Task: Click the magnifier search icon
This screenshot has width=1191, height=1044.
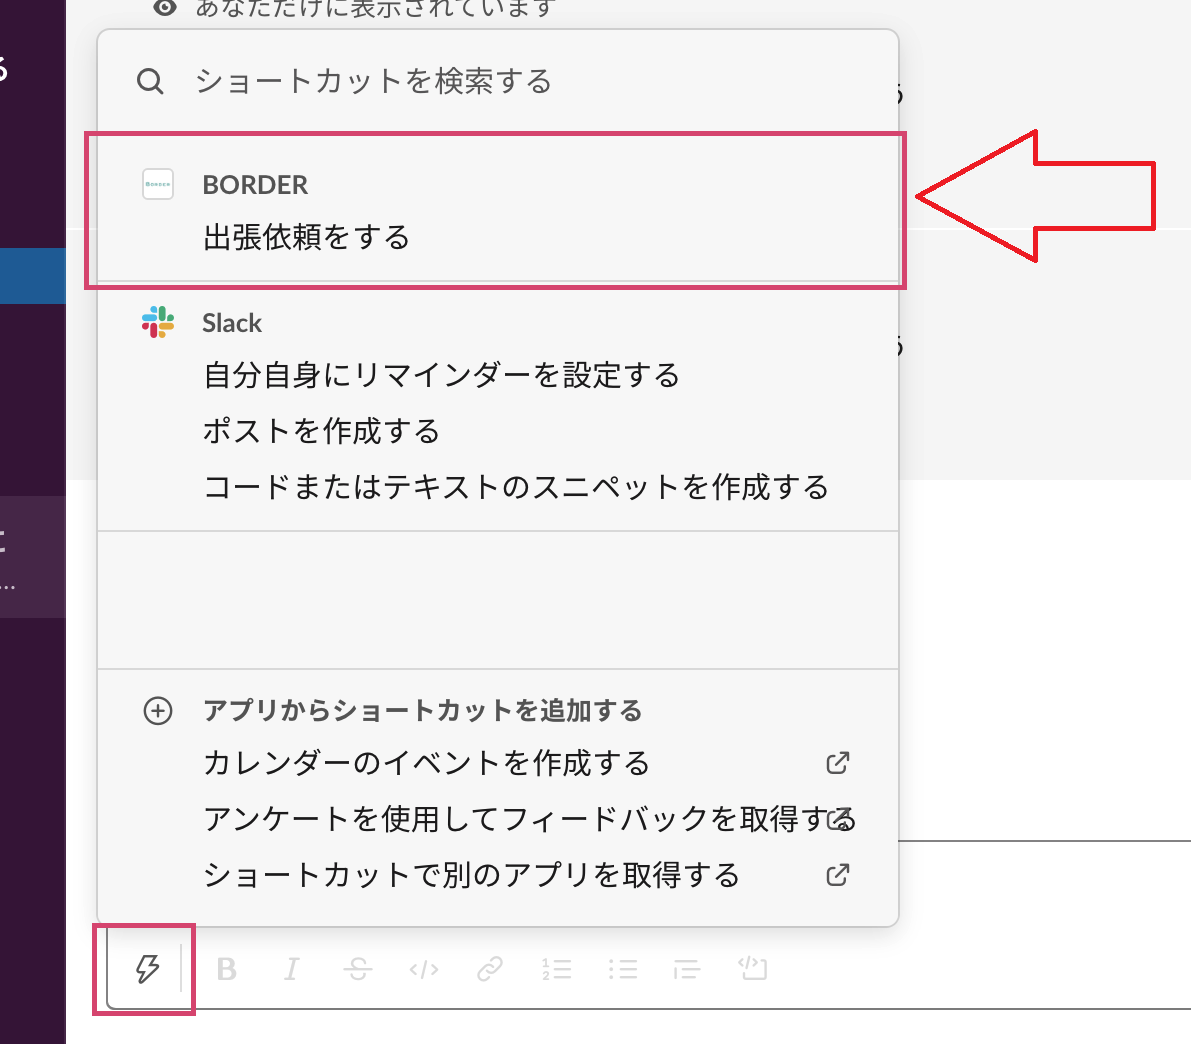Action: click(150, 81)
